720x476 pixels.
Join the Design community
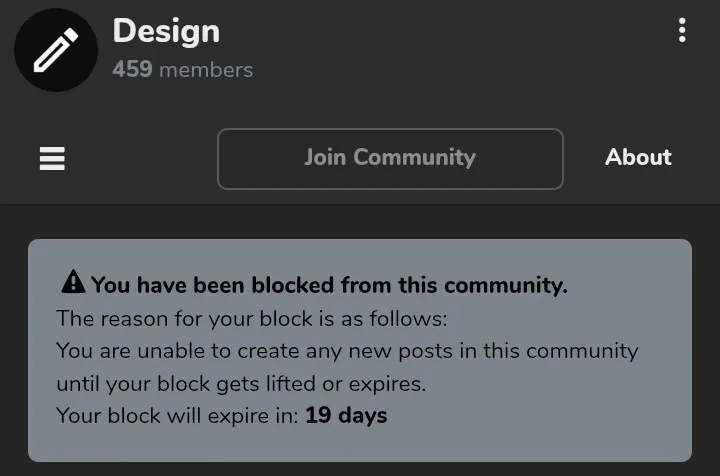pos(390,159)
